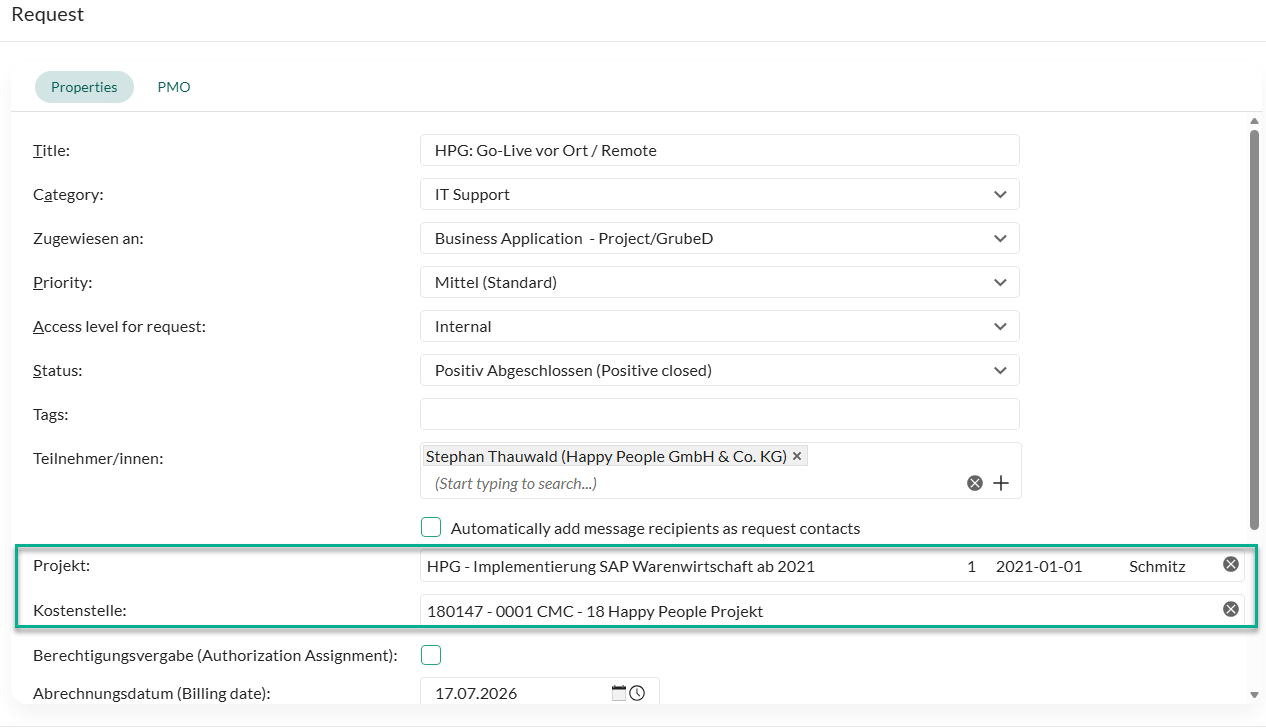Open the Status dropdown
The image size is (1266, 728).
(720, 370)
